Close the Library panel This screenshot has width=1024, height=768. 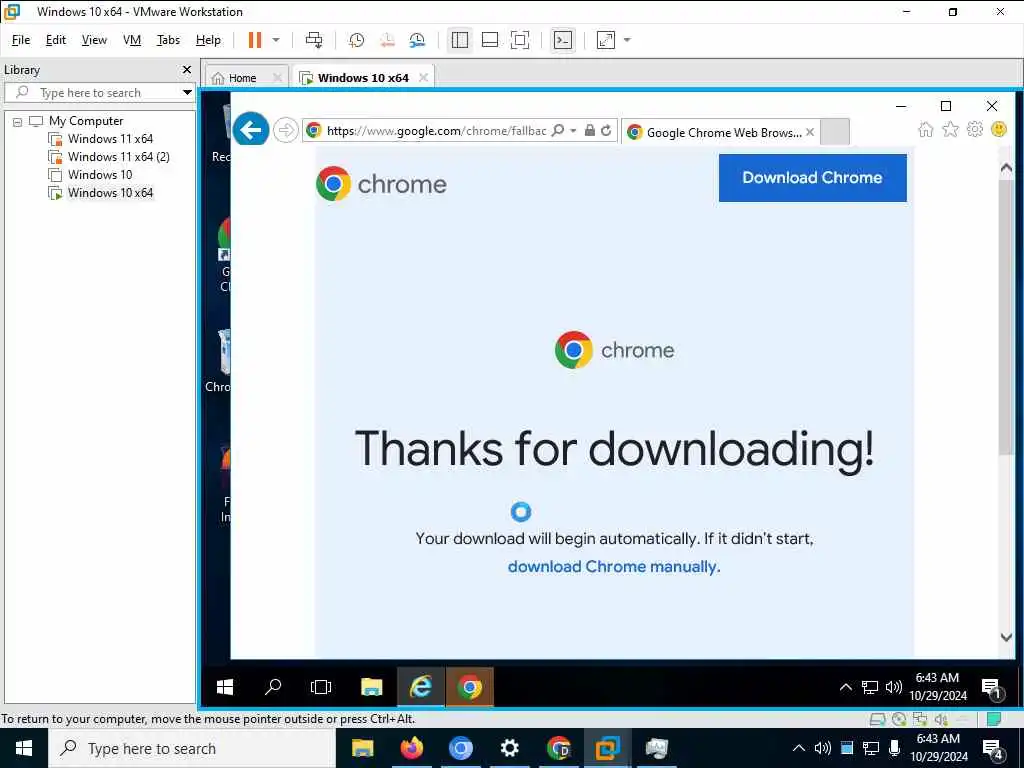tap(187, 69)
